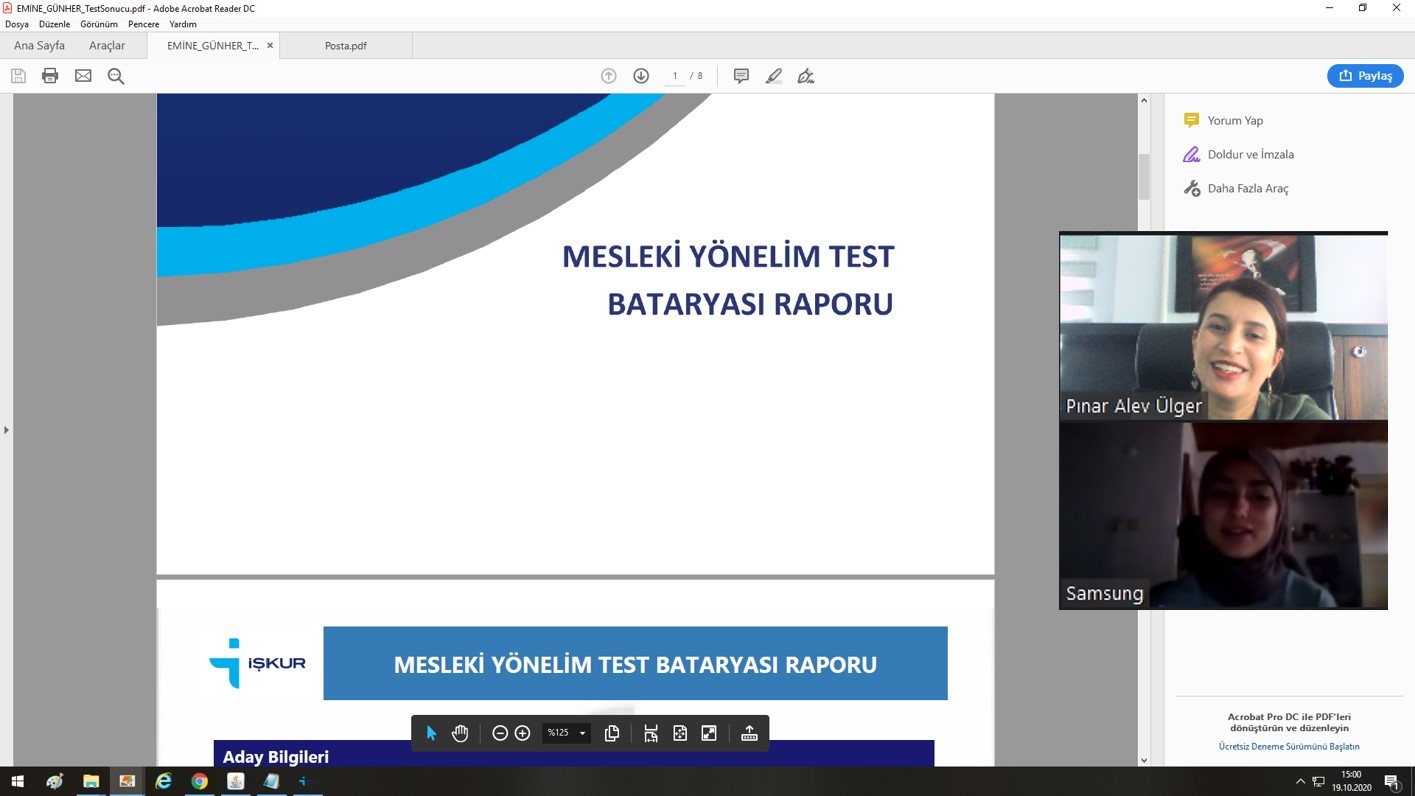
Task: Click Ücretsiz Deneme Sürümünü Başlatın link
Action: 1288,746
